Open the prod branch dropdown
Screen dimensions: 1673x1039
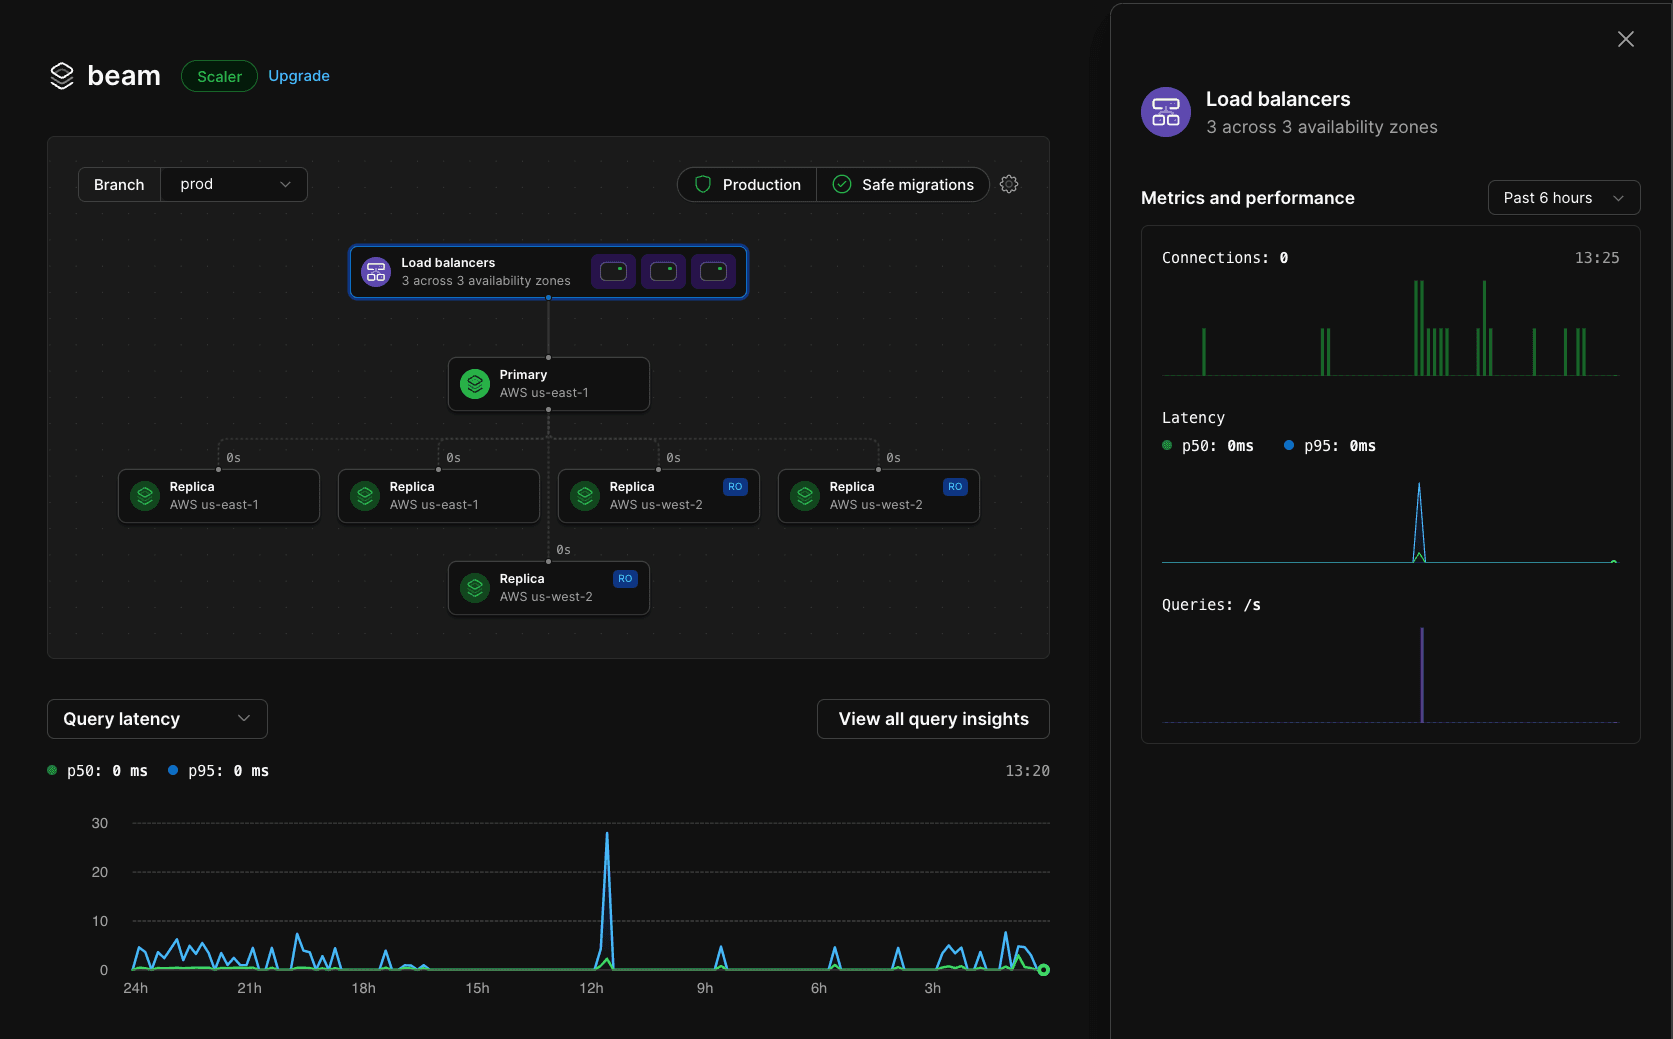[x=234, y=184]
